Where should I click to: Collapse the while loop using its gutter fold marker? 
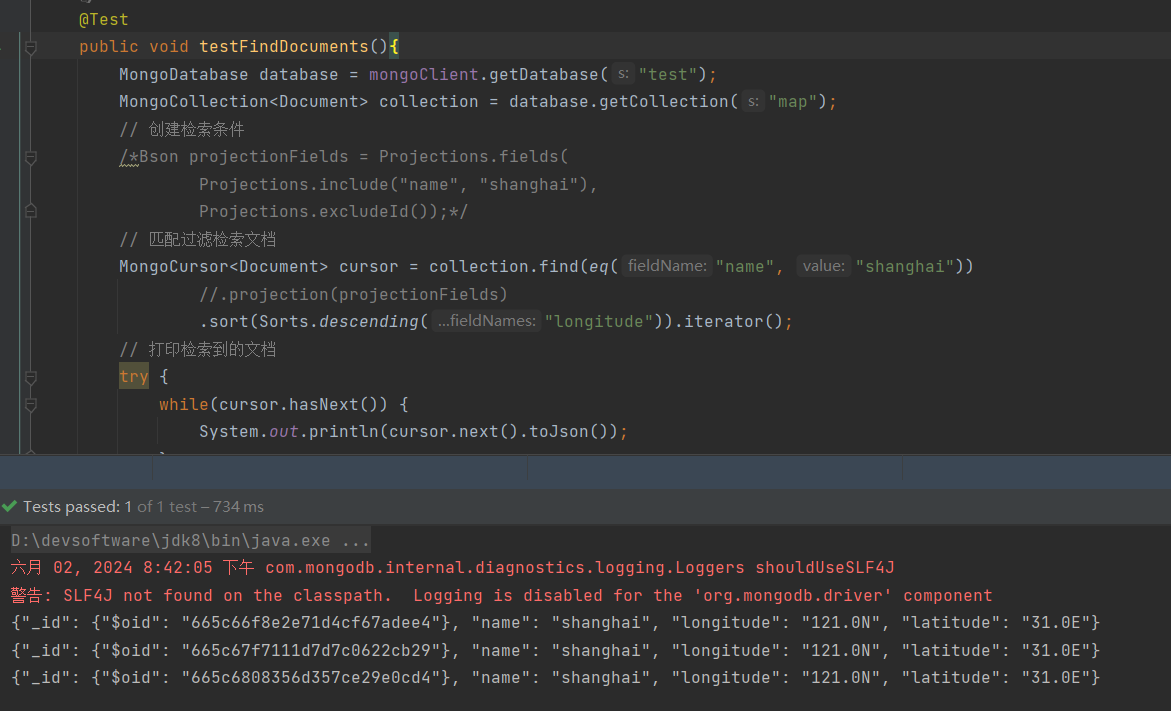point(31,405)
